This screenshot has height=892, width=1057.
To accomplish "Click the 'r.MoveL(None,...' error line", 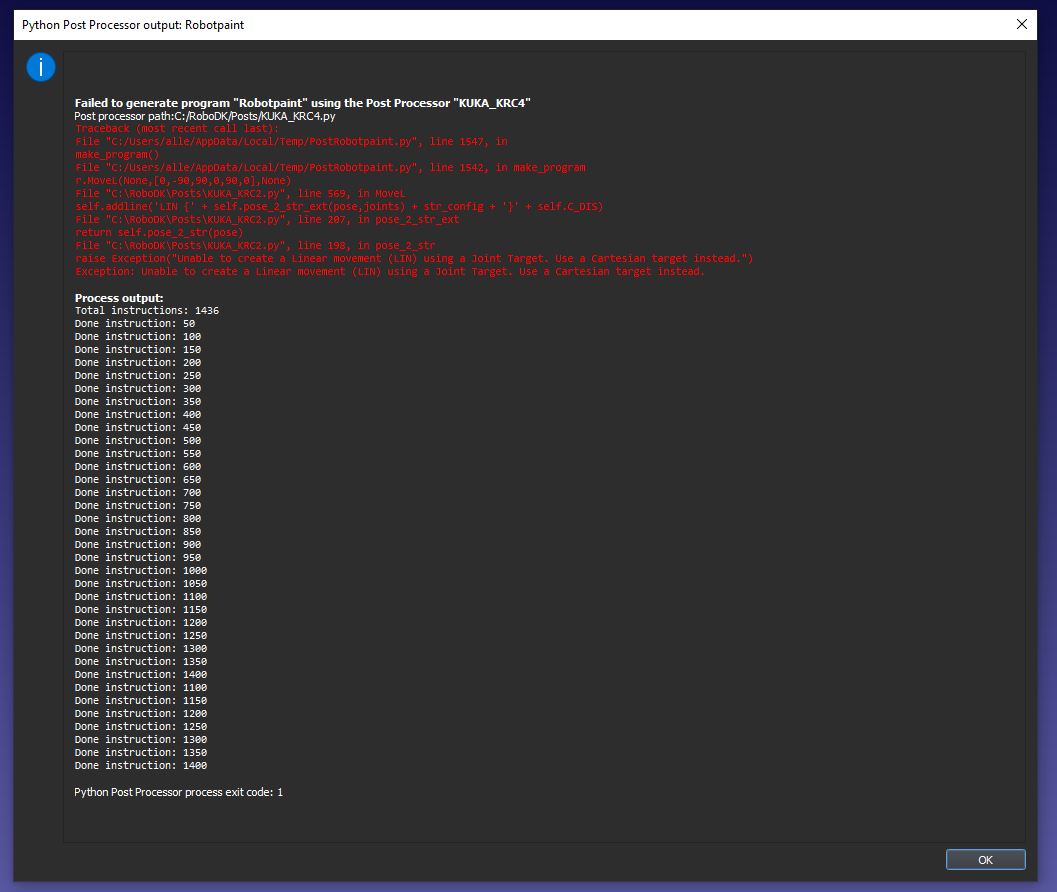I will tap(183, 181).
